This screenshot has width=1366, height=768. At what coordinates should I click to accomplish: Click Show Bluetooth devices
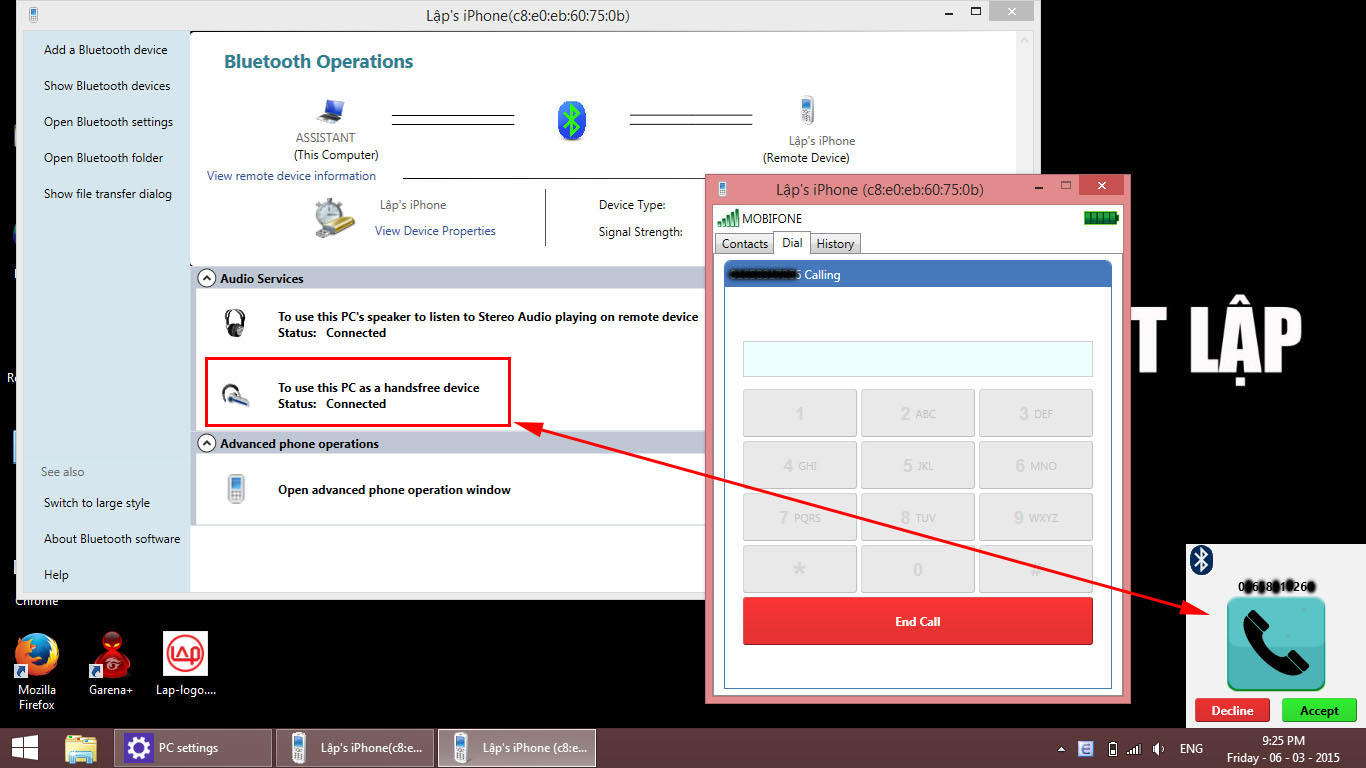pos(107,86)
